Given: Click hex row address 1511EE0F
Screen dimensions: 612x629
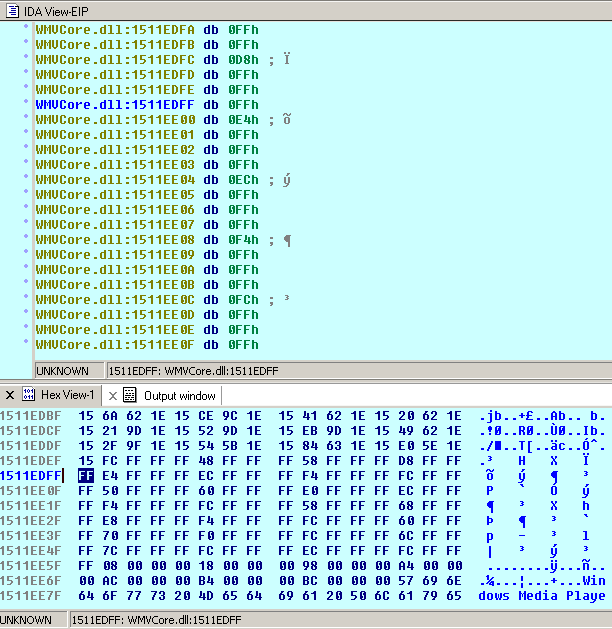Looking at the screenshot, I should (31, 491).
